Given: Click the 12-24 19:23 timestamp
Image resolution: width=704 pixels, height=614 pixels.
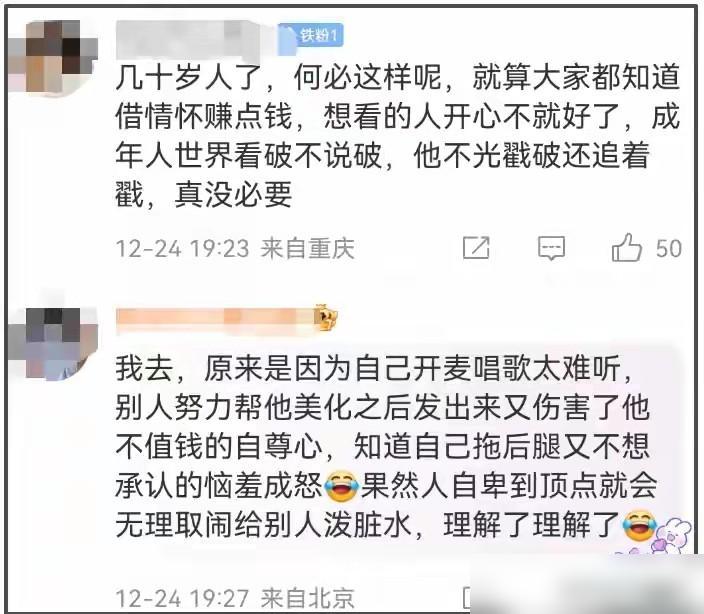Looking at the screenshot, I should coord(182,248).
